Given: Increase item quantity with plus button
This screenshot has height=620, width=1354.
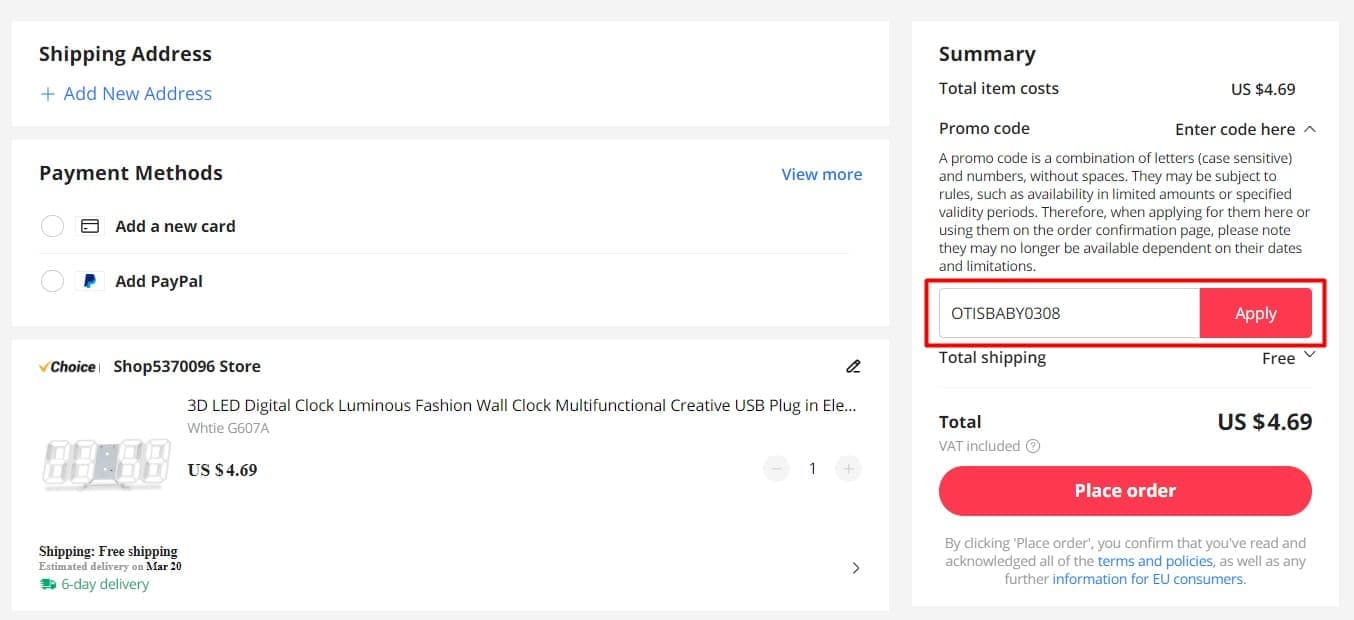Looking at the screenshot, I should click(848, 469).
